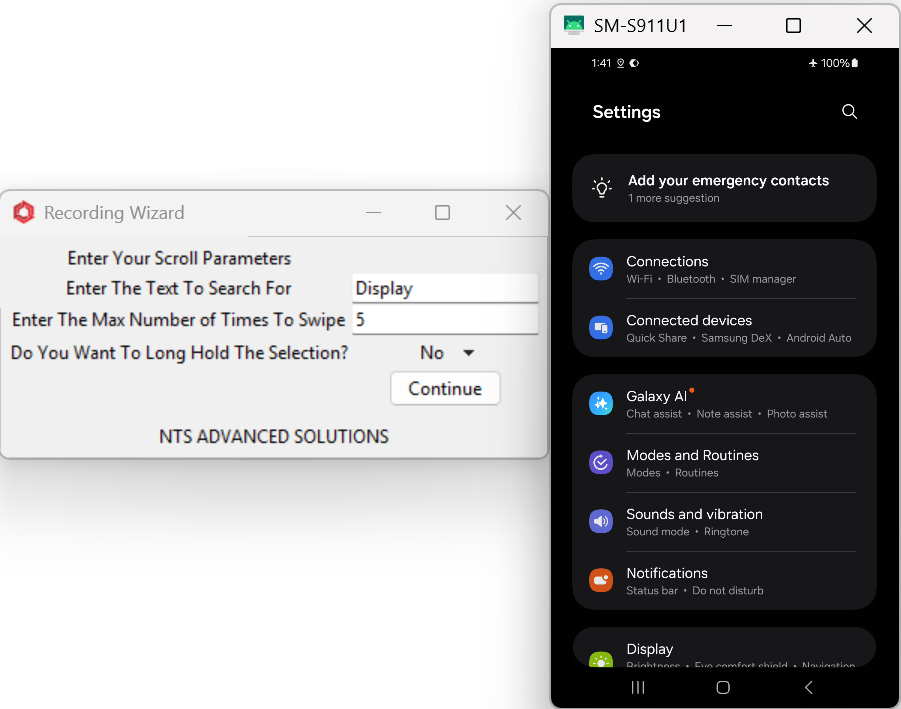
Task: Tap the emergency contacts lightbulb icon
Action: 601,187
